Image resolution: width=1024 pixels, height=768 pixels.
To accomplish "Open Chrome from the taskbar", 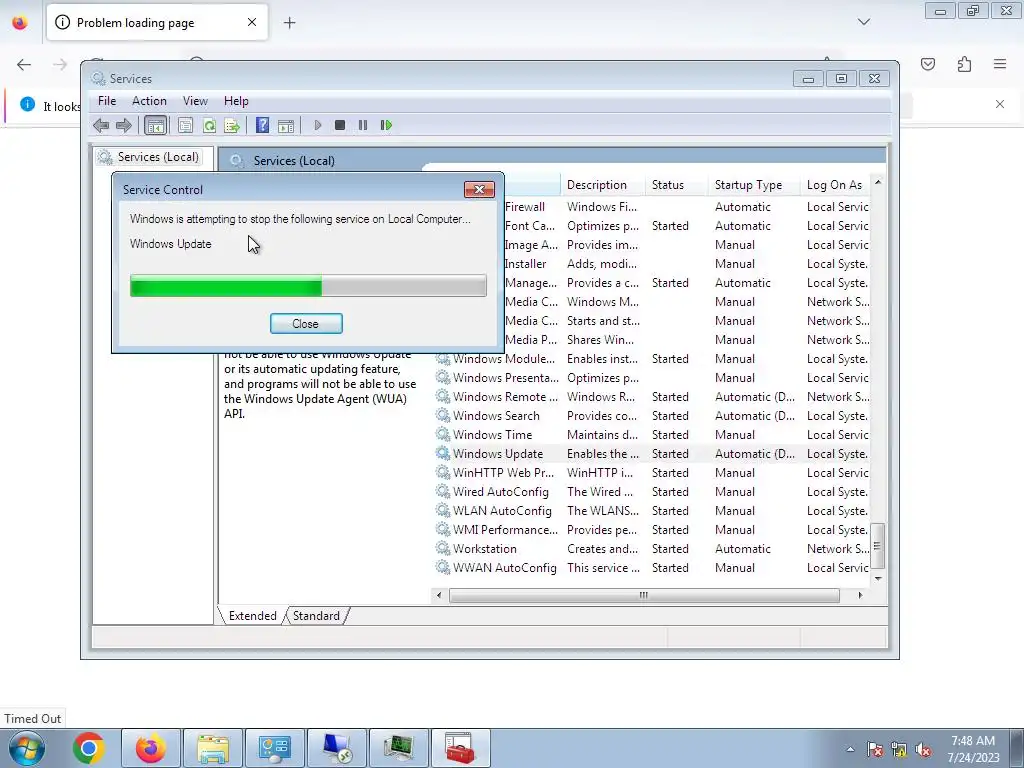I will pos(89,748).
